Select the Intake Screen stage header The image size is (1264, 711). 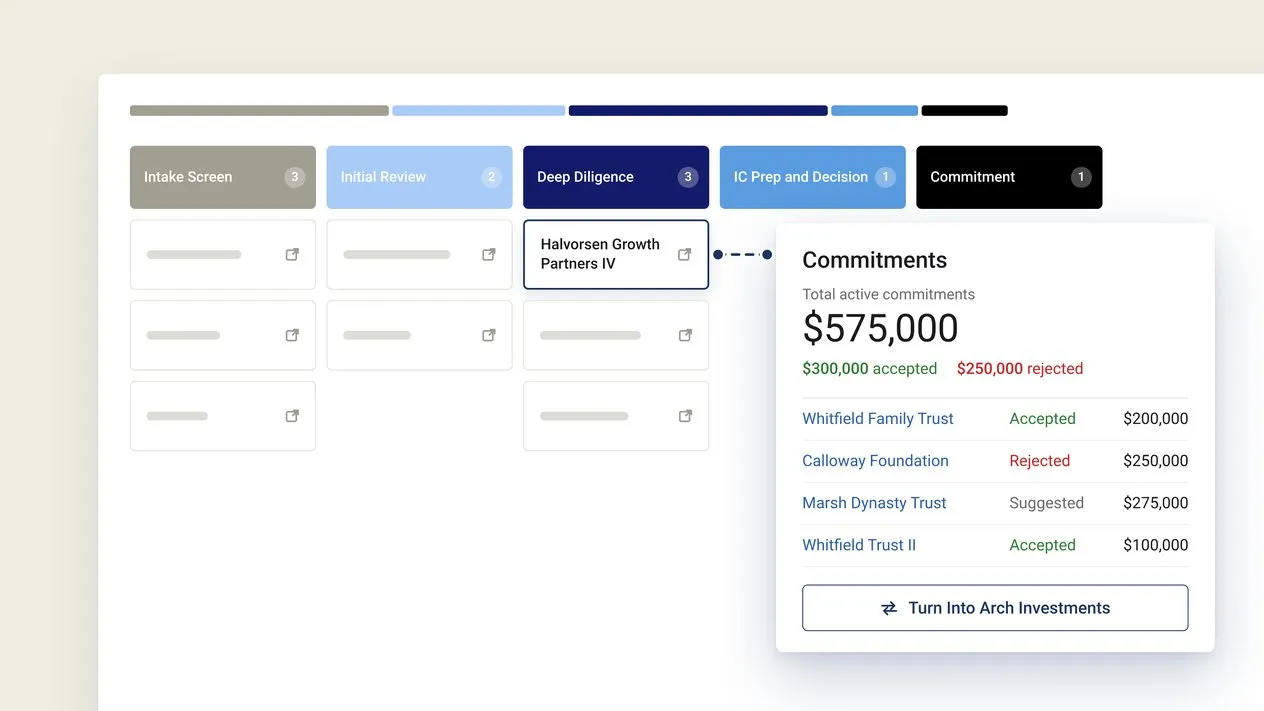[223, 177]
